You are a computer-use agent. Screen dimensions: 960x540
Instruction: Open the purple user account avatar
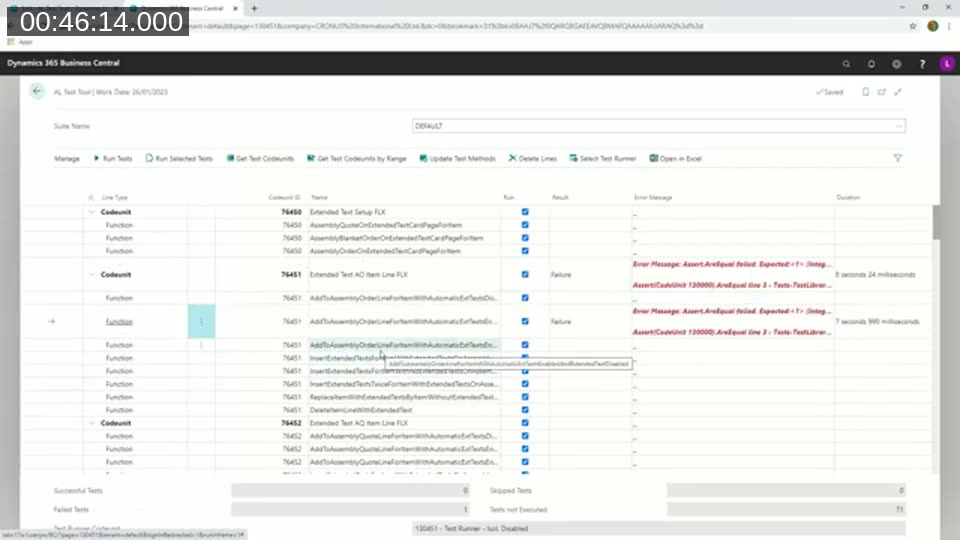point(947,64)
